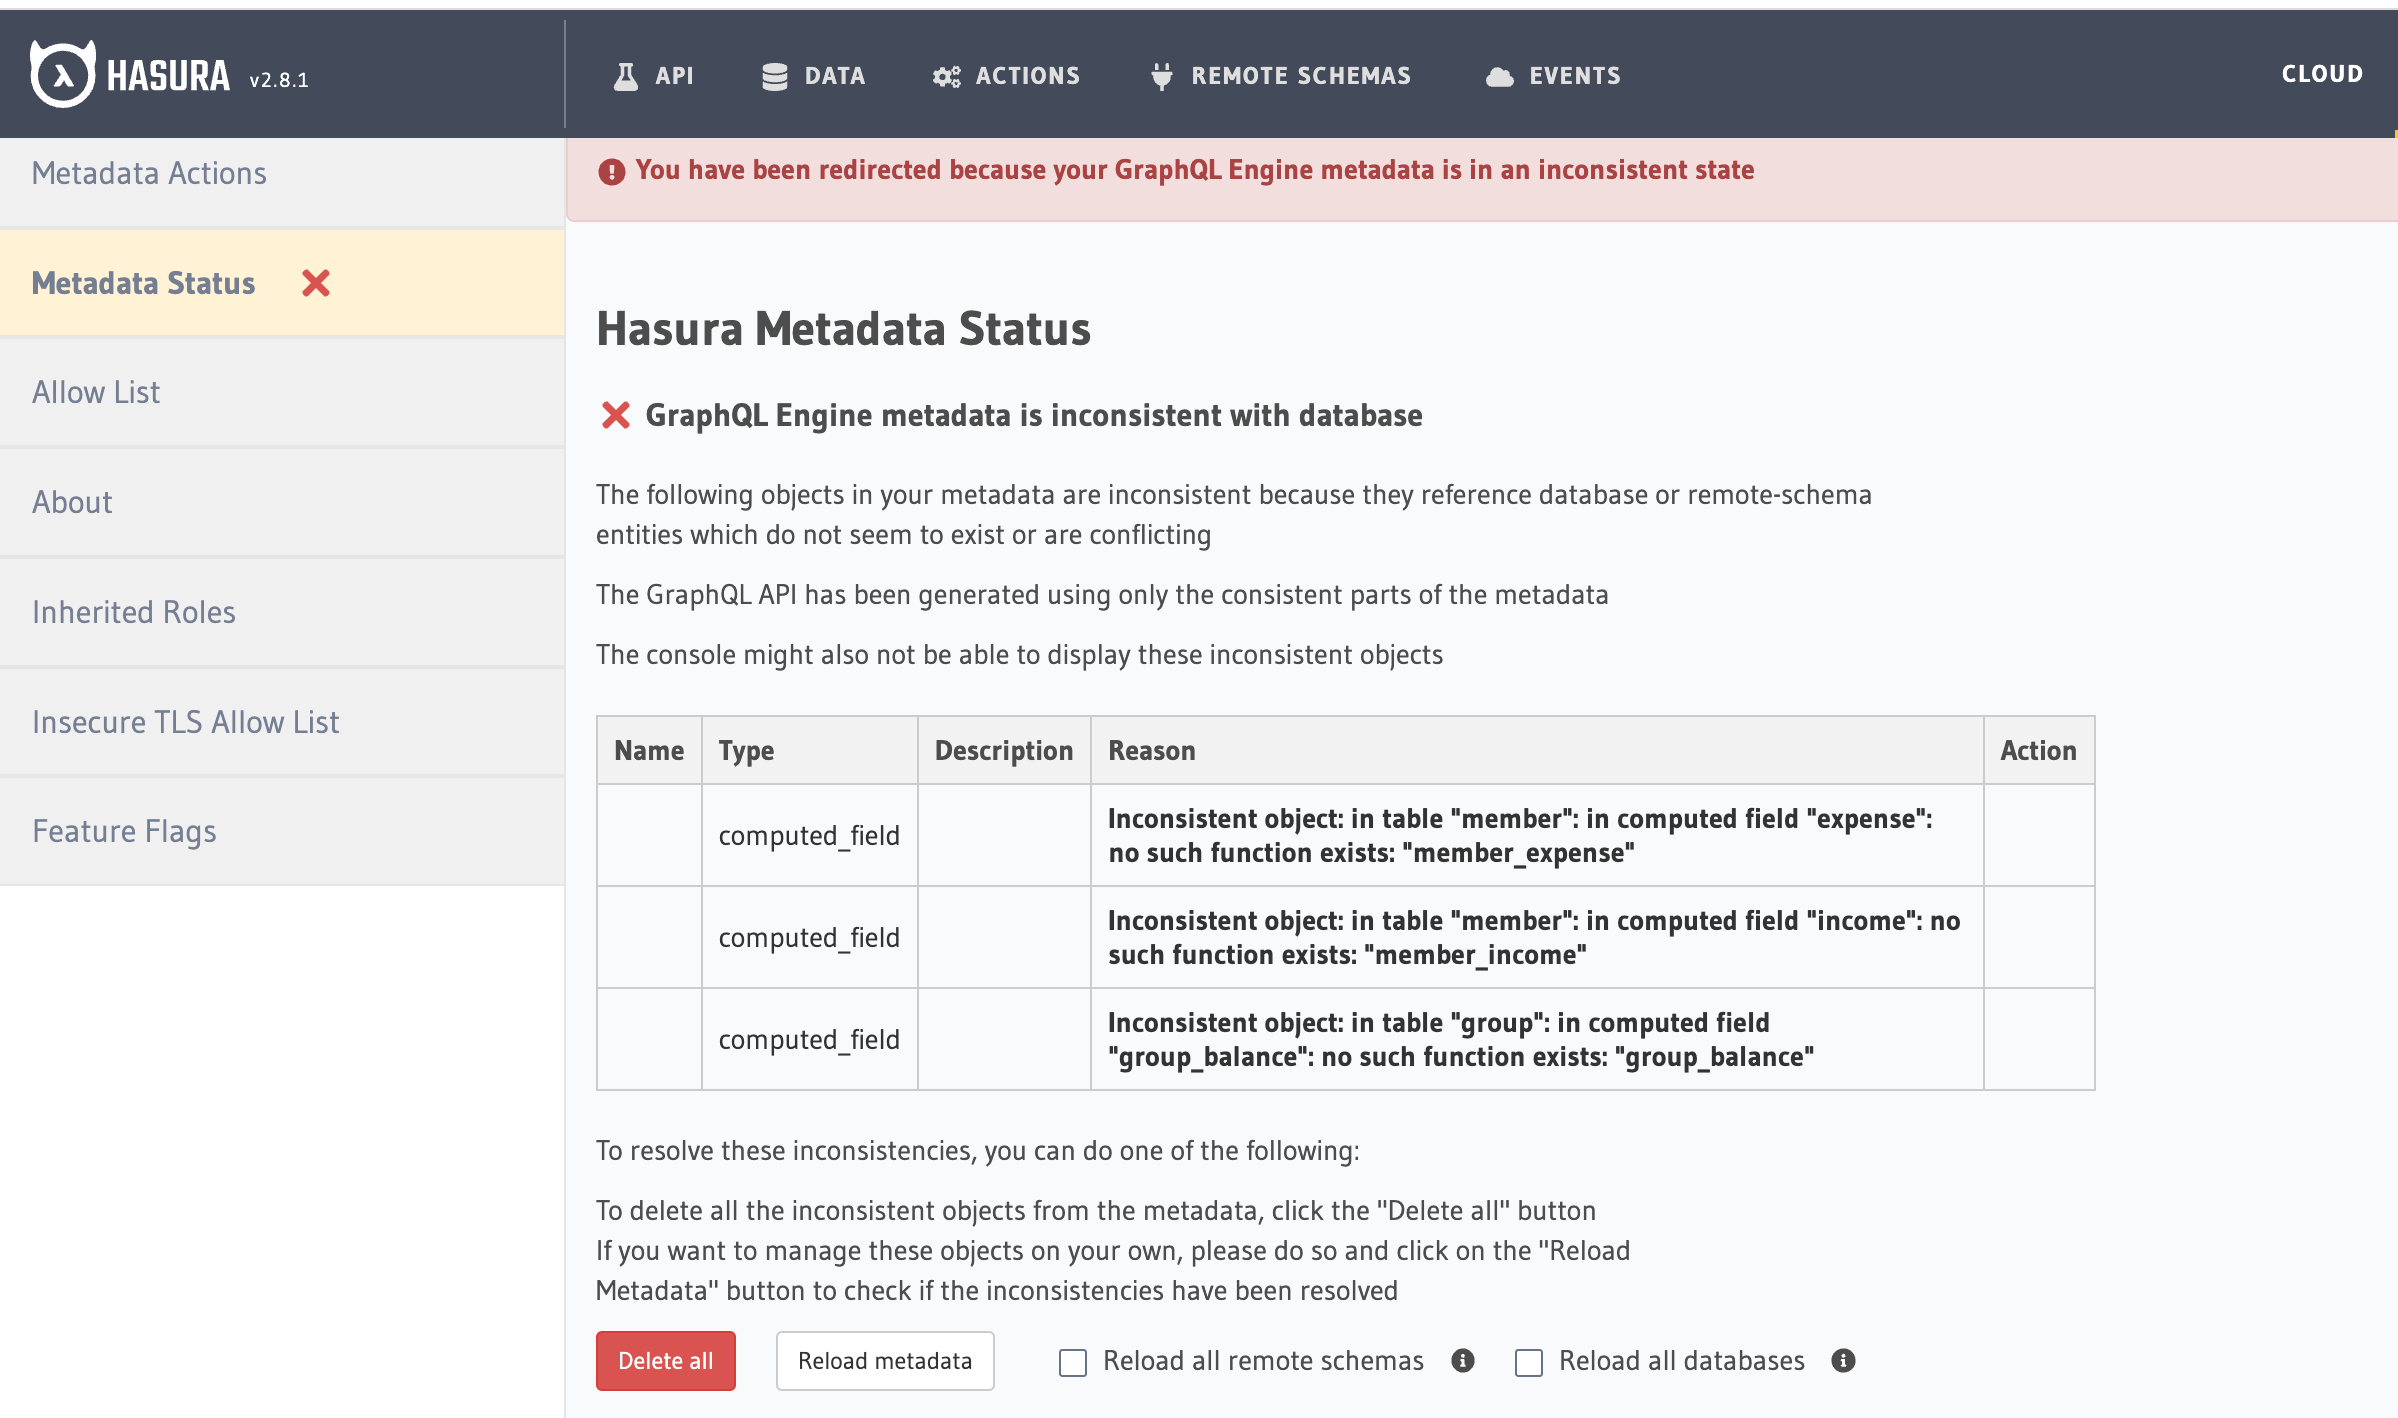Click the Actions gears icon
Viewport: 2398px width, 1418px height.
click(946, 76)
